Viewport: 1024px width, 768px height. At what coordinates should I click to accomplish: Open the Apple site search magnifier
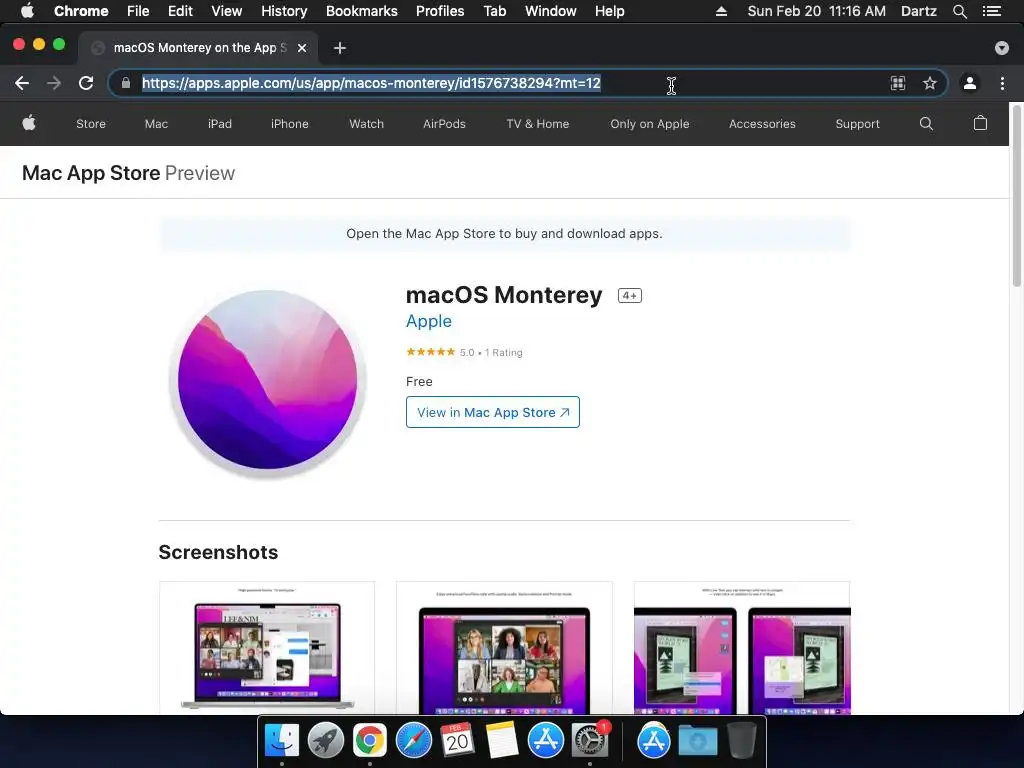pos(926,123)
